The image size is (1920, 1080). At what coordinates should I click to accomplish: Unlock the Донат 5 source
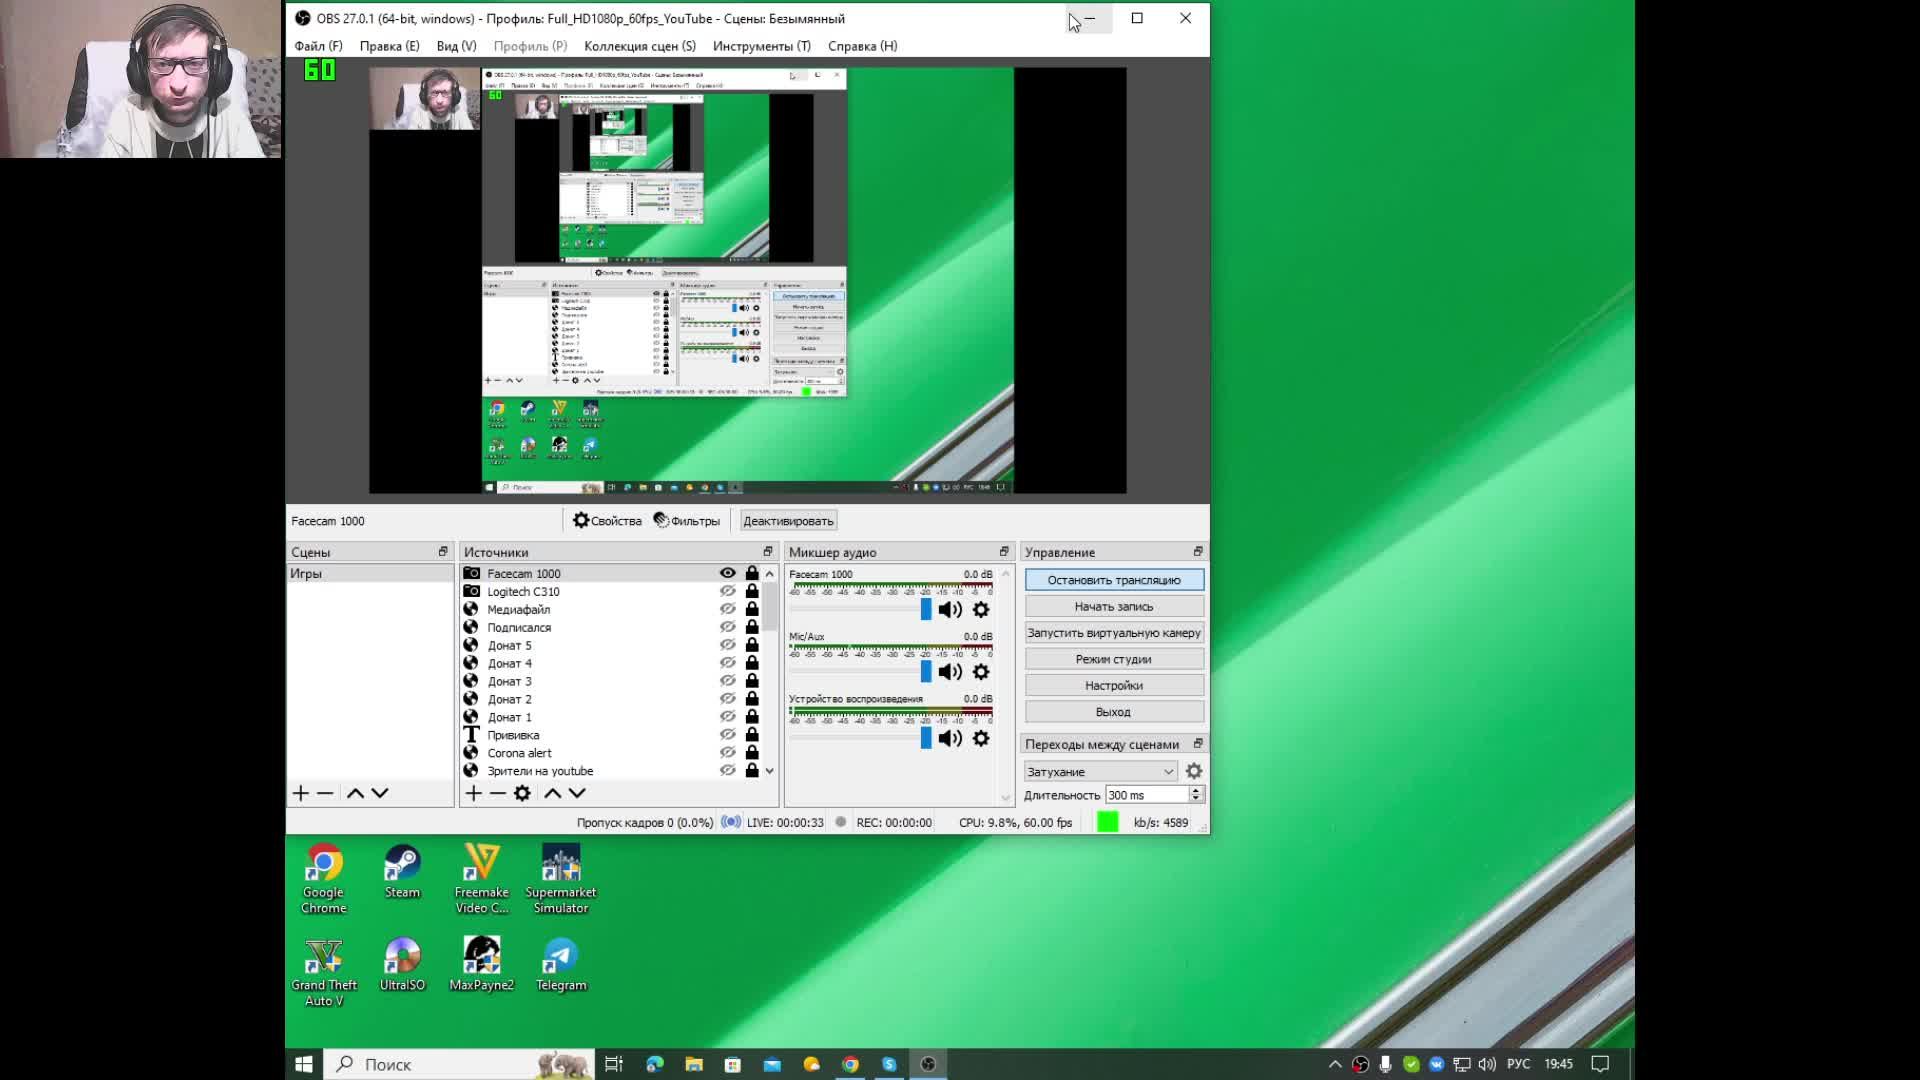pos(752,645)
